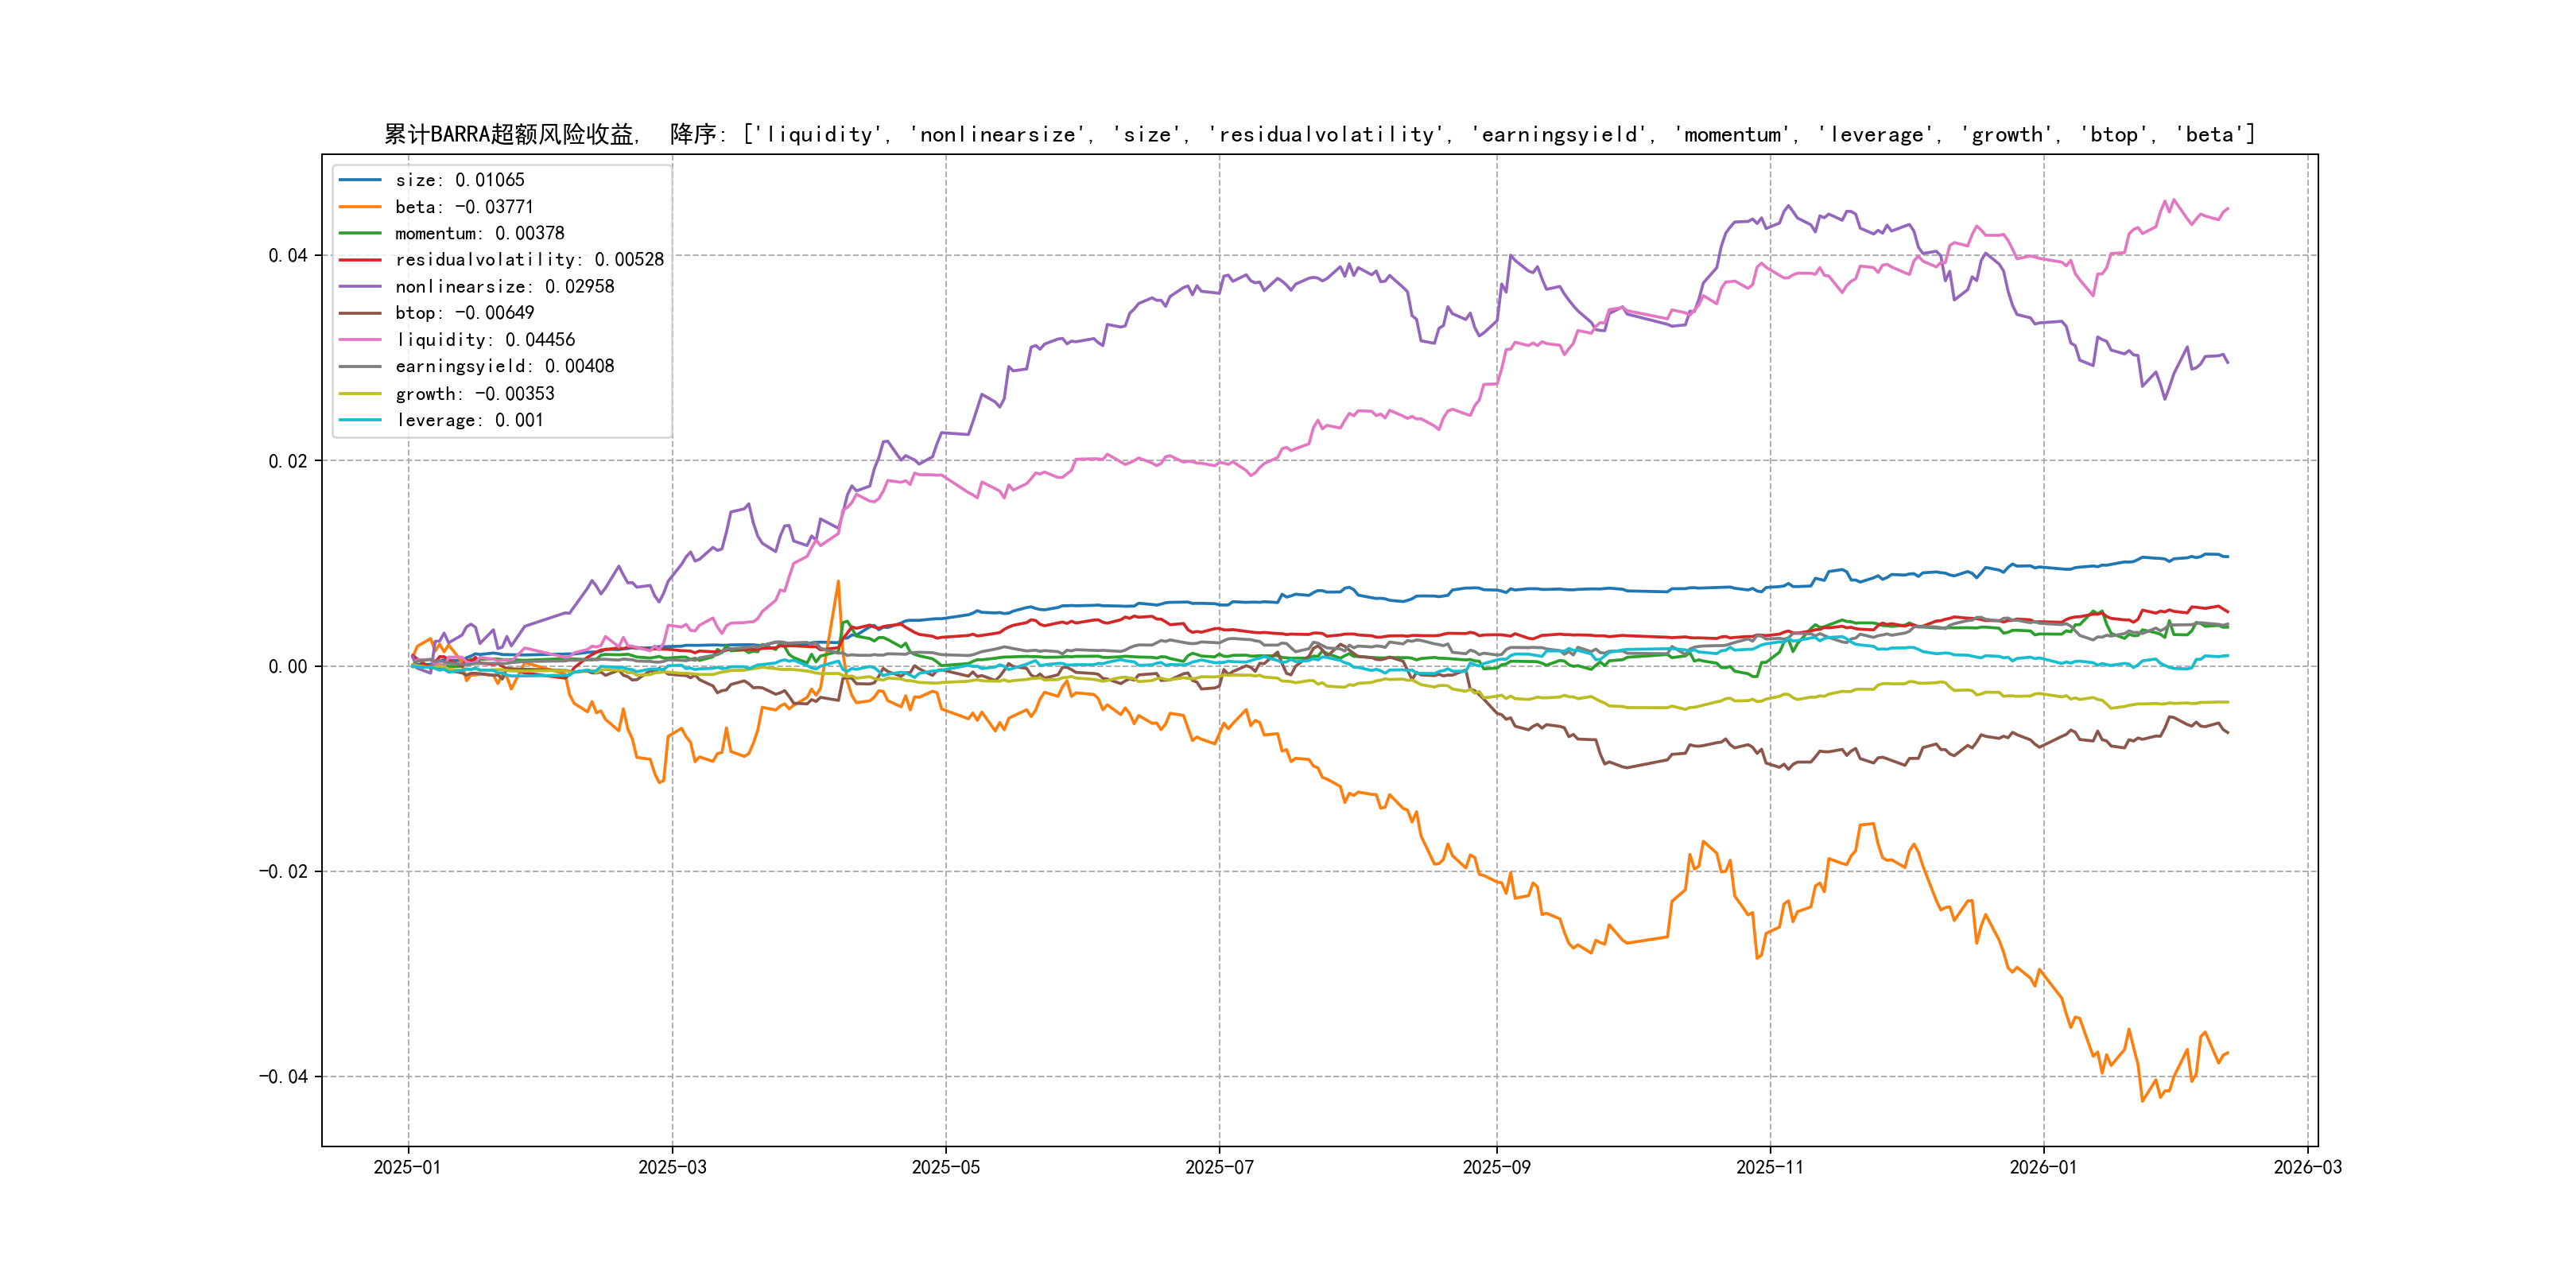Click the purple nonlinearsize line swatch
The width and height of the screenshot is (2576, 1288).
pos(360,287)
